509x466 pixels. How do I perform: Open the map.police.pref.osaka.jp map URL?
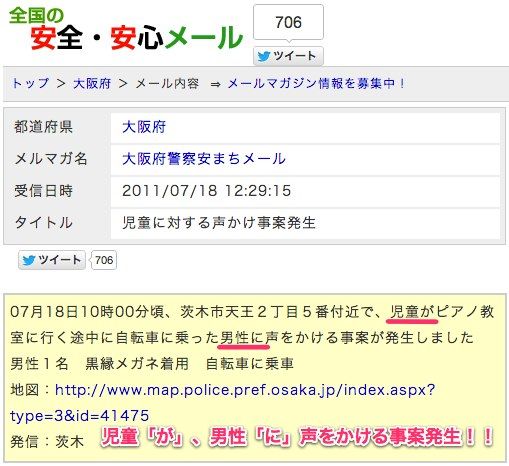(x=223, y=403)
